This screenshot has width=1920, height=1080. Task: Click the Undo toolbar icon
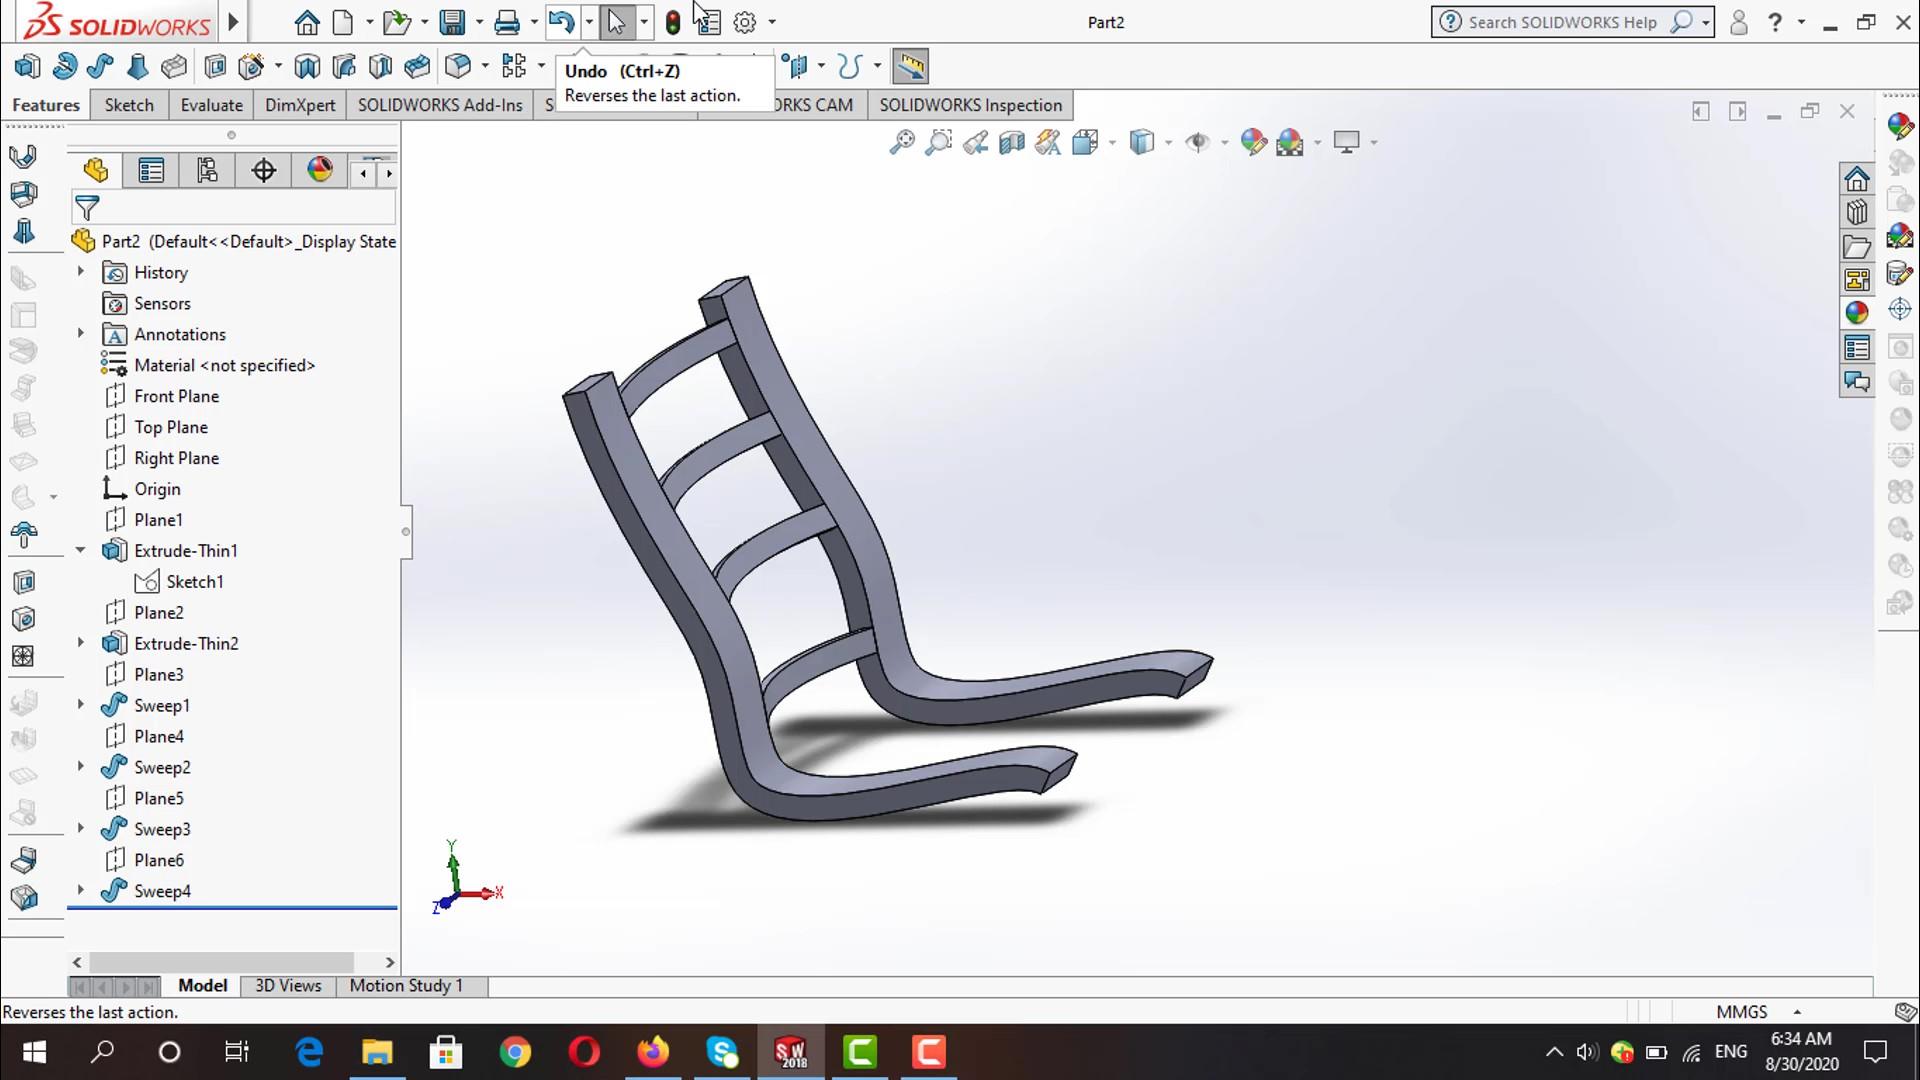559,21
